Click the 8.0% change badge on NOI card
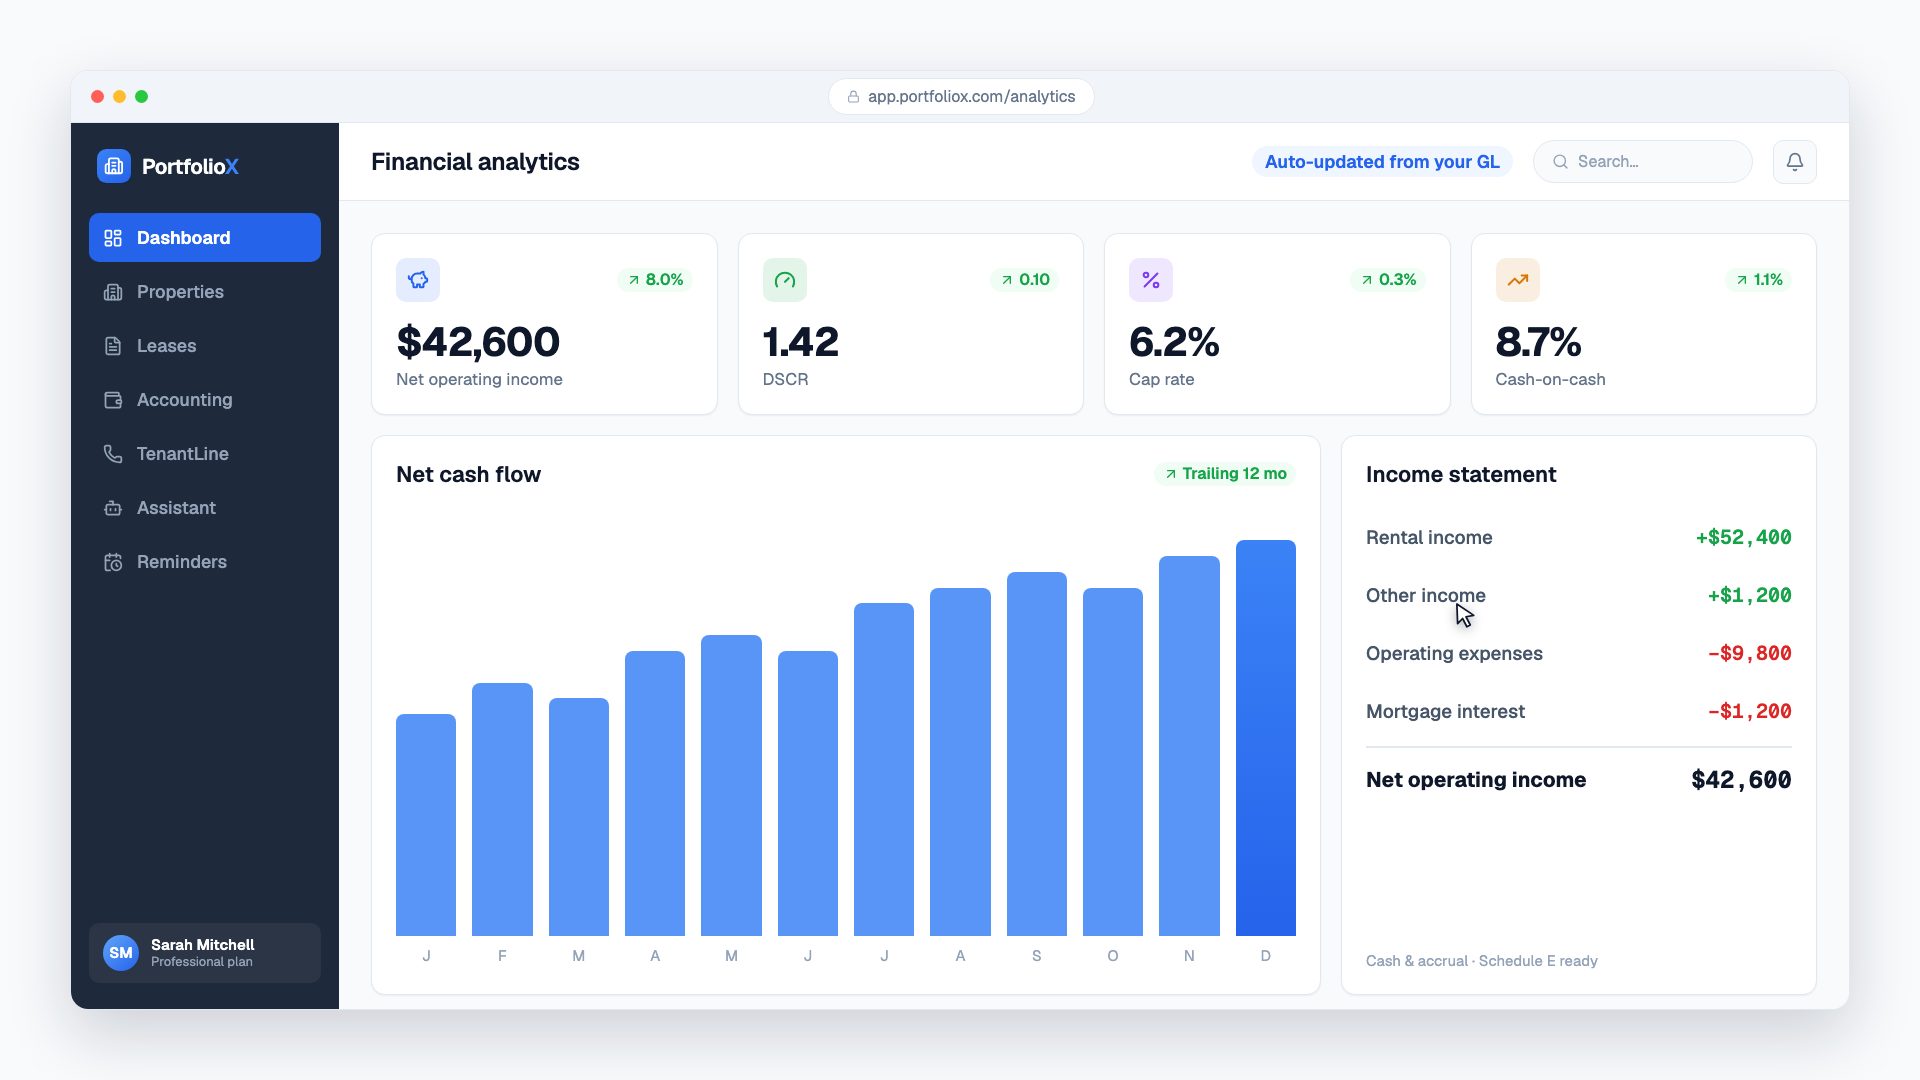The height and width of the screenshot is (1080, 1920). click(655, 280)
